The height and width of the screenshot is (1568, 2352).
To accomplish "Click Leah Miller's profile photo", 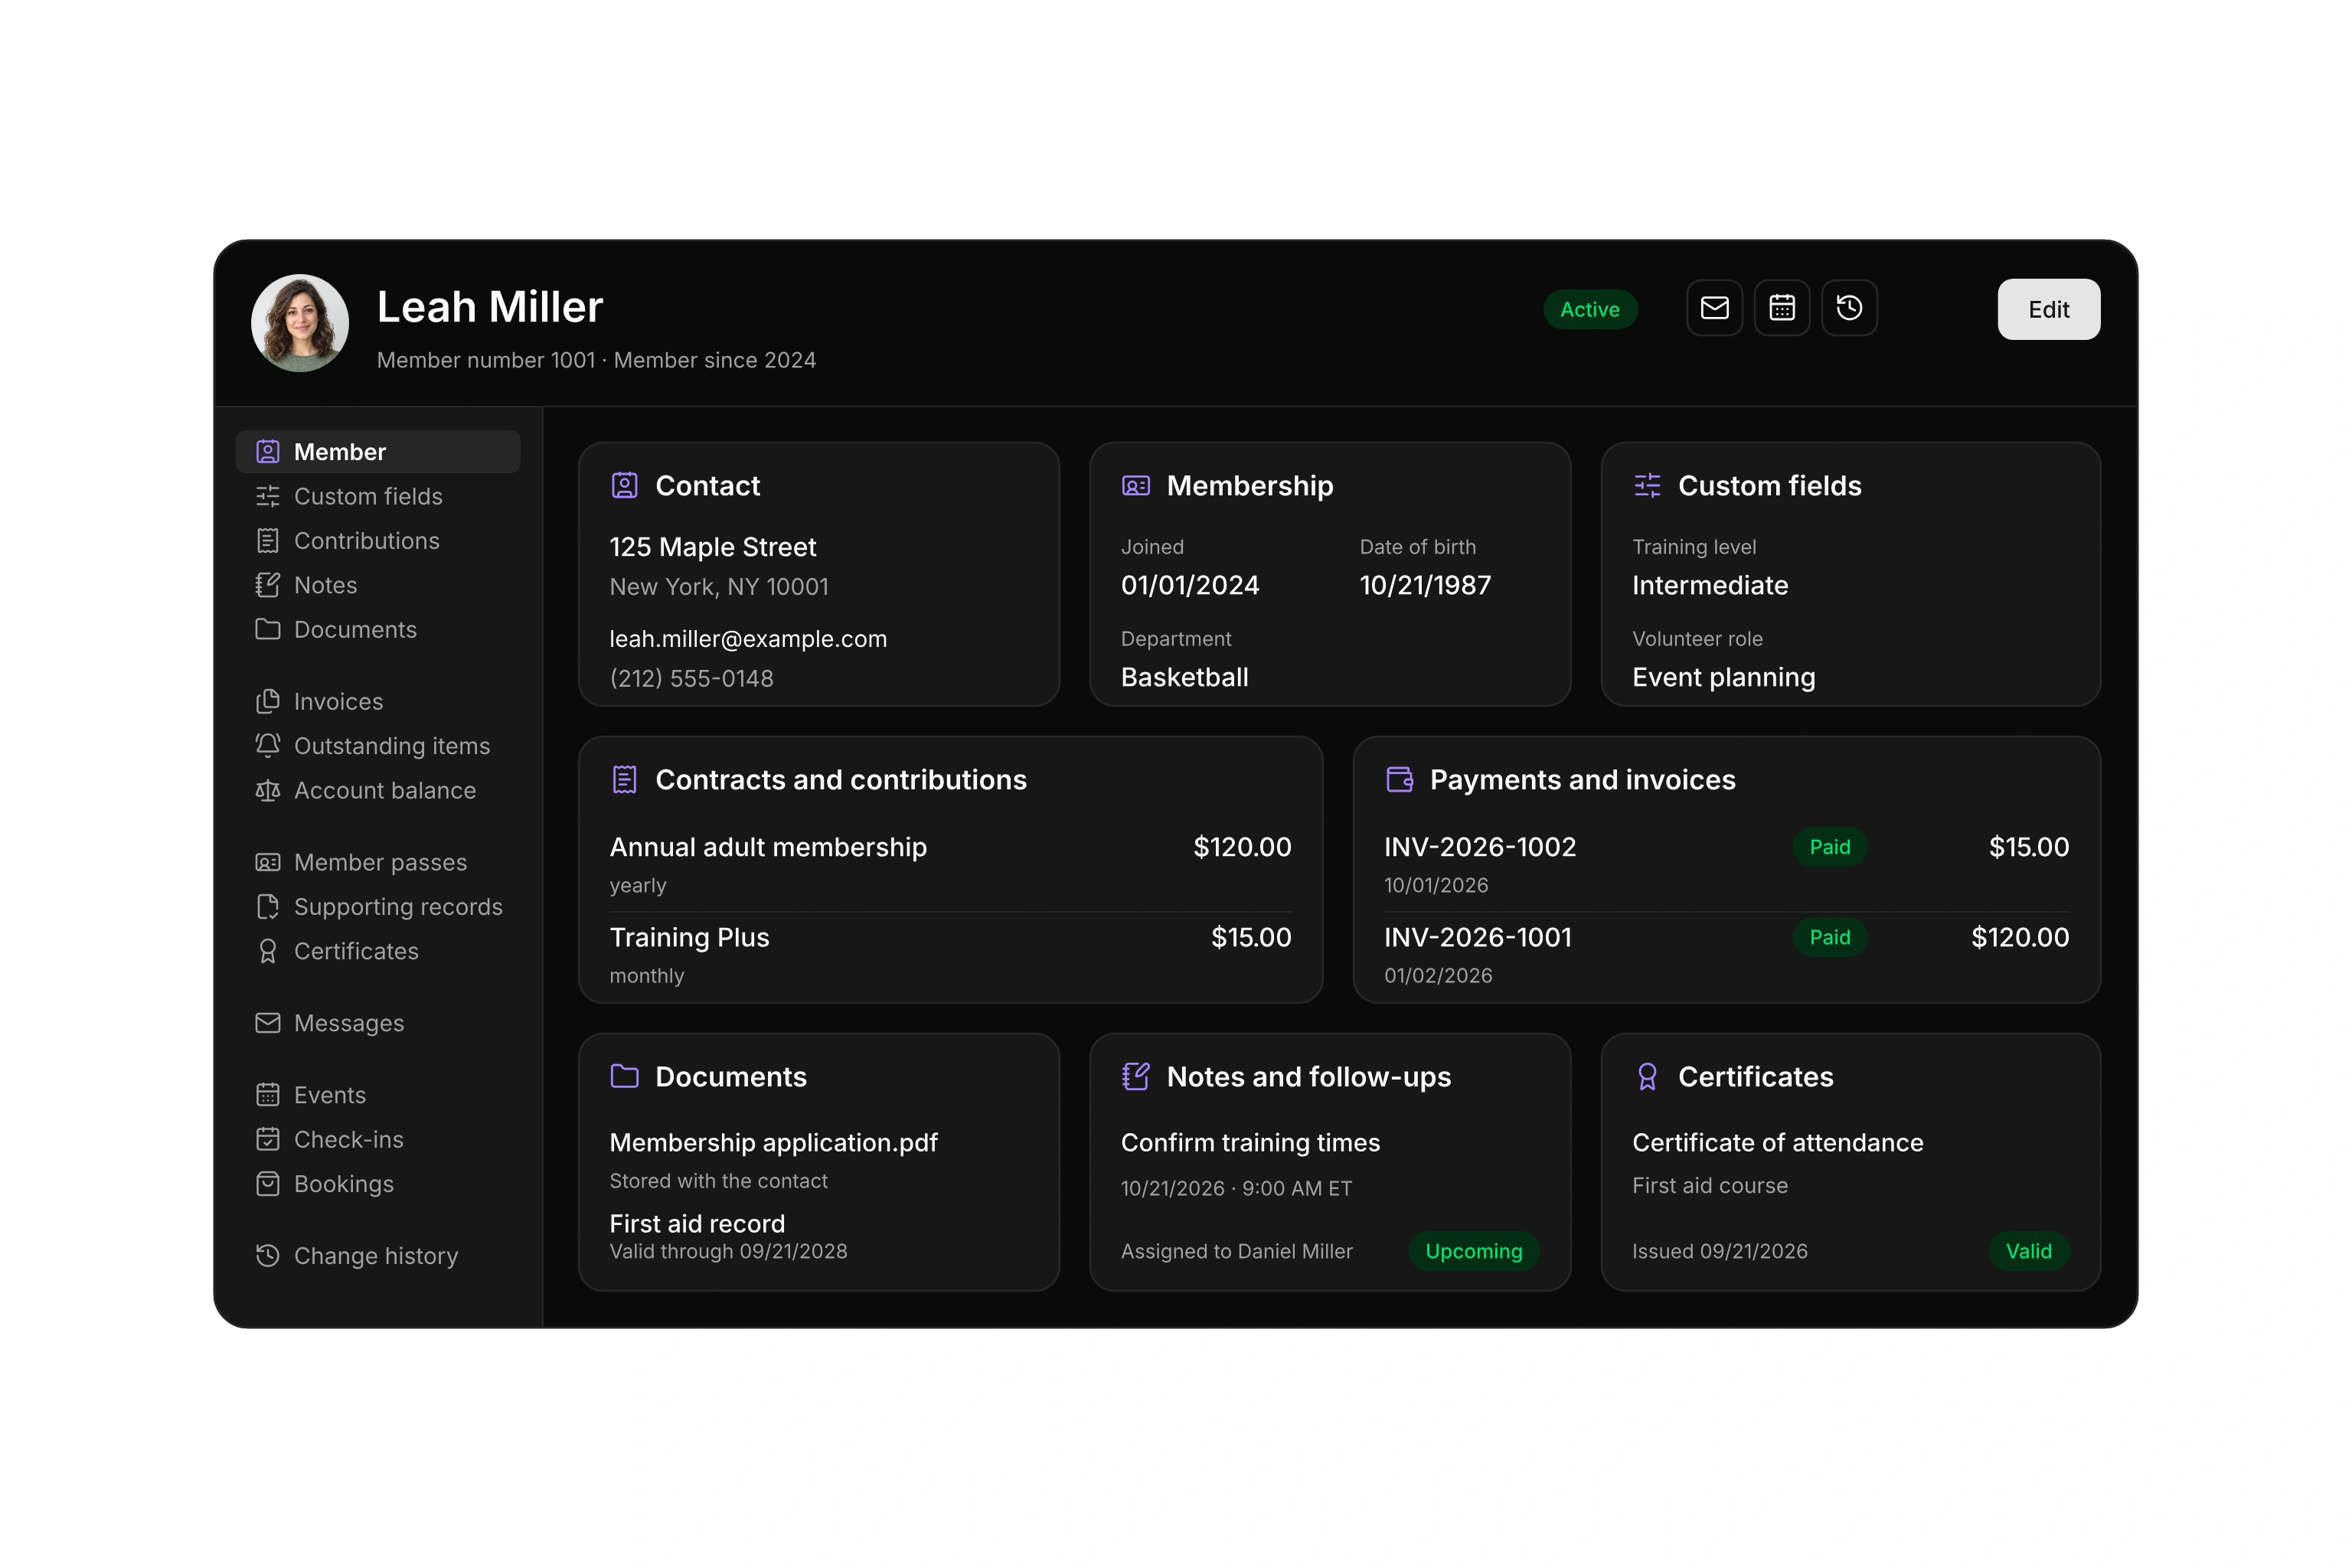I will coord(300,323).
